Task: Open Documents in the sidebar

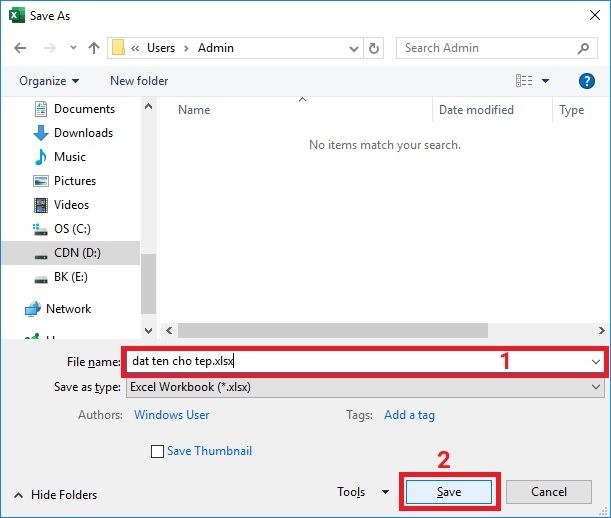Action: coord(84,109)
